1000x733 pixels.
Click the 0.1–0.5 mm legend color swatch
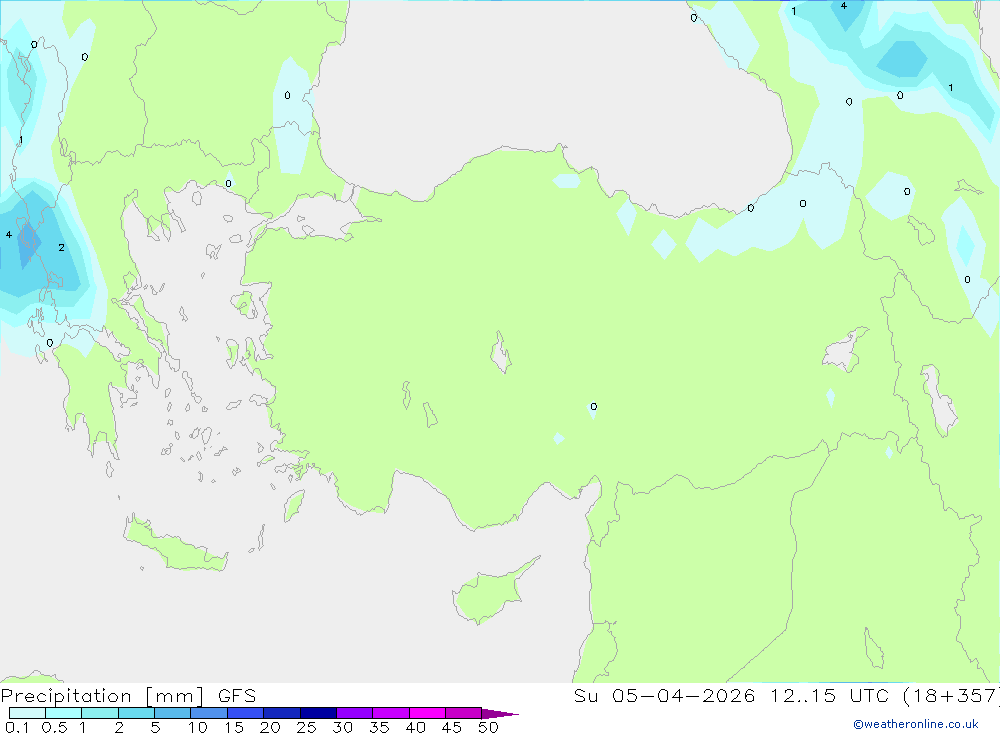[27, 713]
